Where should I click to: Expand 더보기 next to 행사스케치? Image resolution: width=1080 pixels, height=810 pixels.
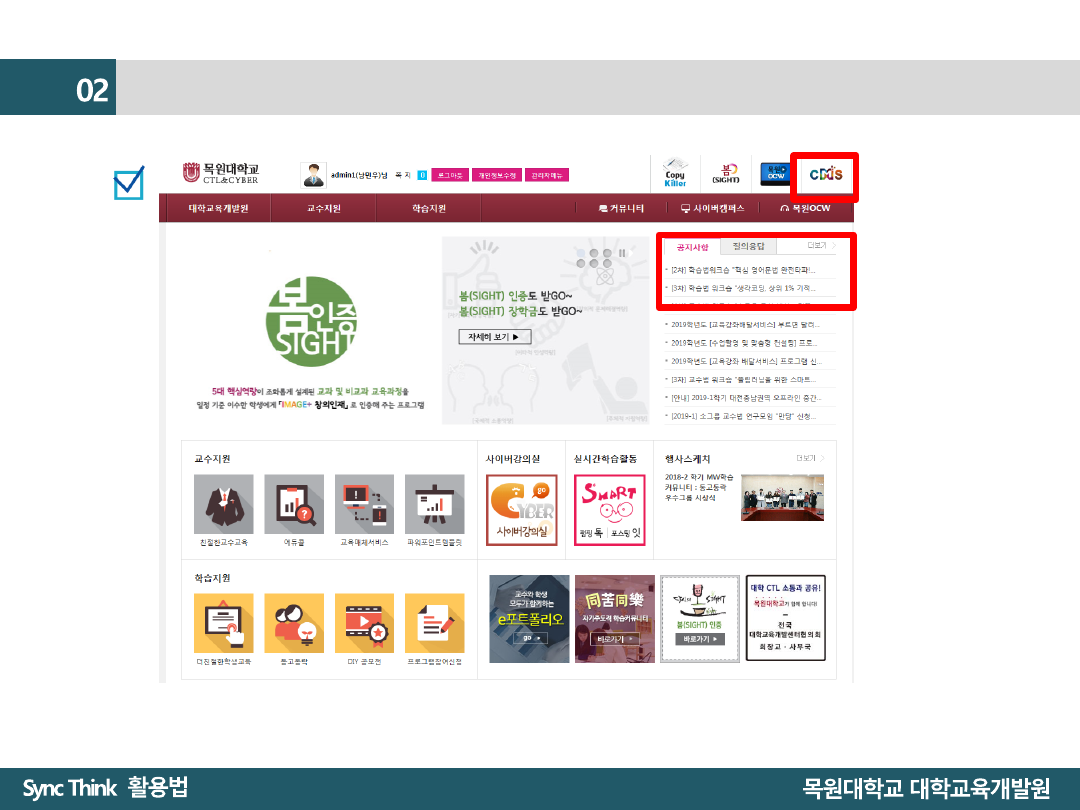pyautogui.click(x=810, y=458)
